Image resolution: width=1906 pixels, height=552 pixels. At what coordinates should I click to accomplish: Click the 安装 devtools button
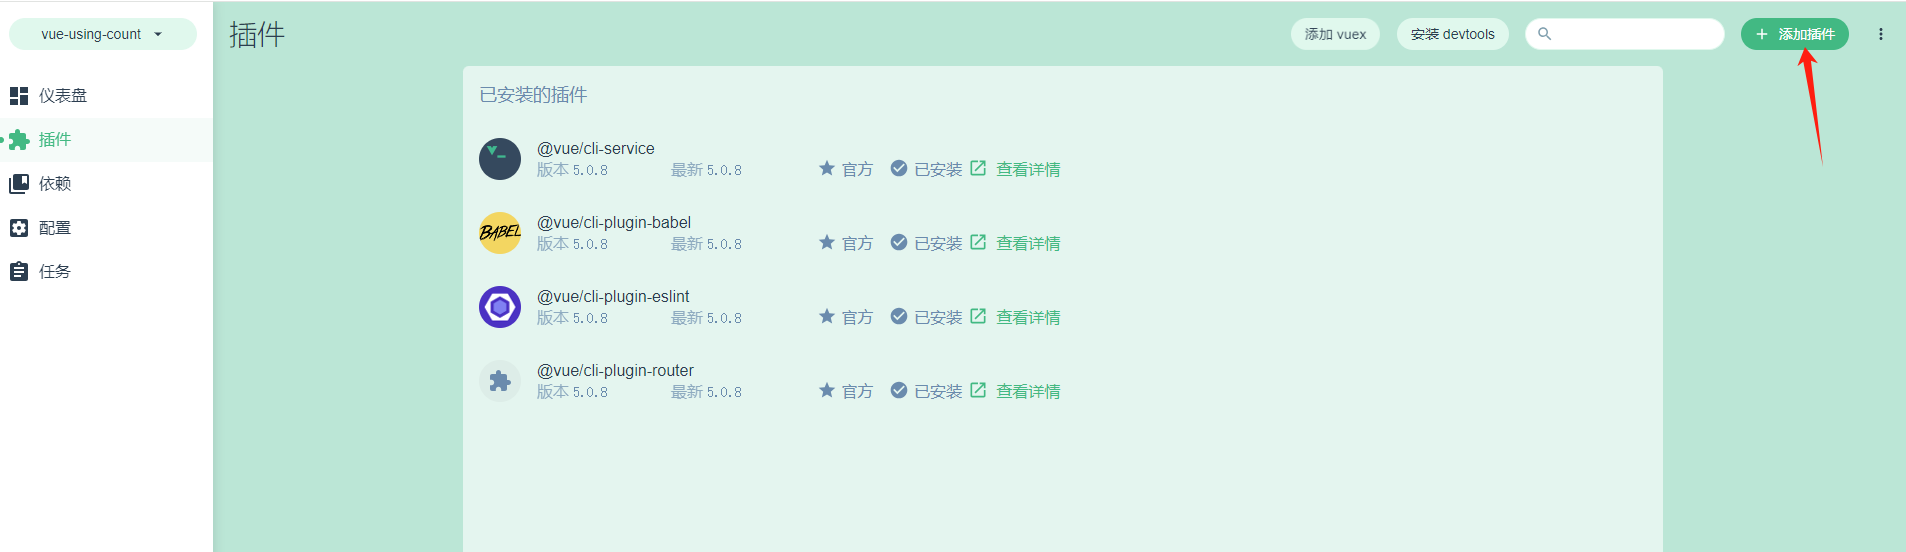[x=1452, y=34]
